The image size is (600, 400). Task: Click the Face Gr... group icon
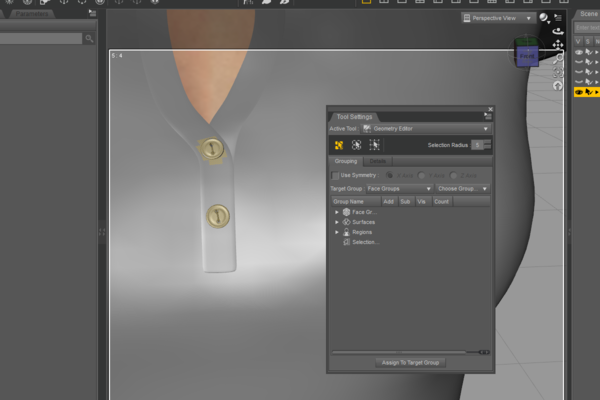[x=346, y=212]
